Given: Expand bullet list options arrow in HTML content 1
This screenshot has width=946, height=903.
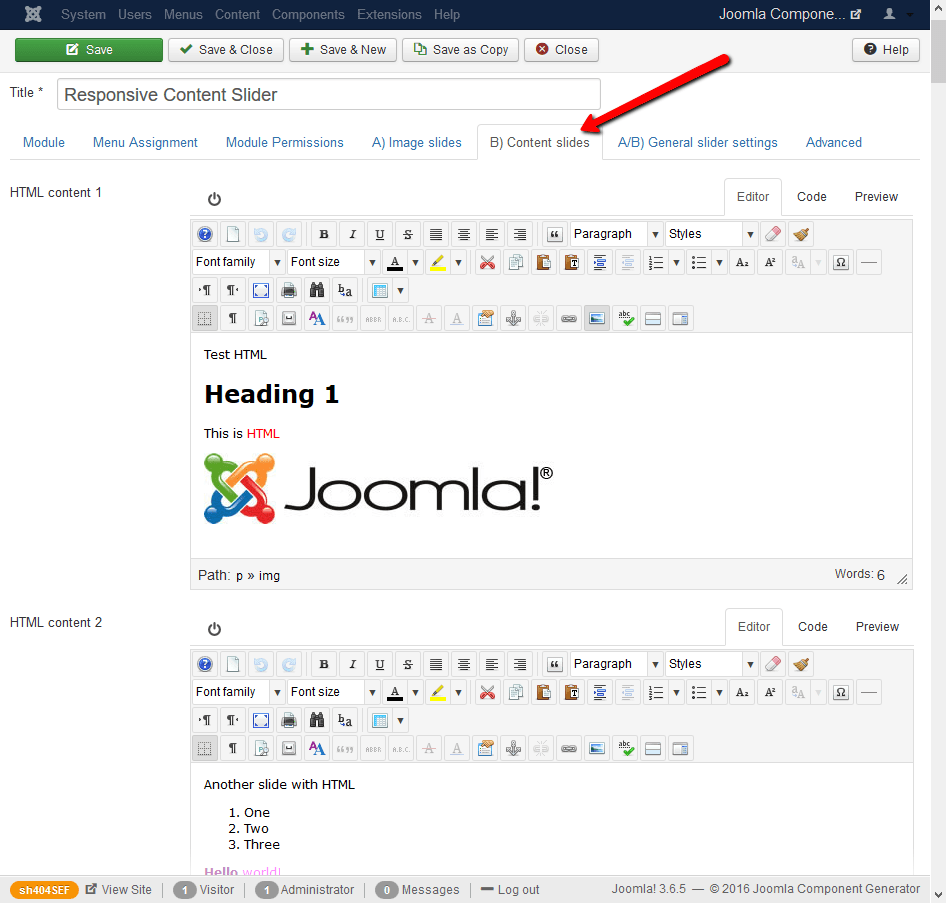Looking at the screenshot, I should click(x=719, y=262).
